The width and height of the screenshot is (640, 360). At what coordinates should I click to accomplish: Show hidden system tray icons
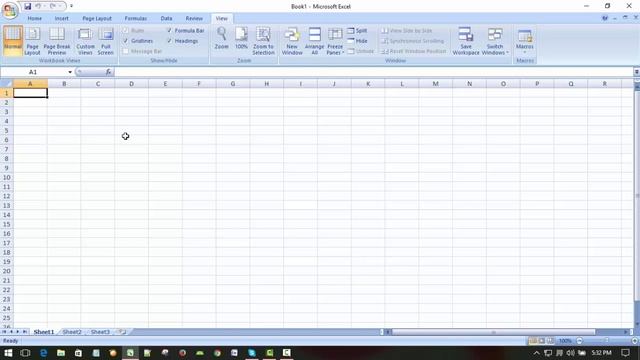click(x=536, y=353)
